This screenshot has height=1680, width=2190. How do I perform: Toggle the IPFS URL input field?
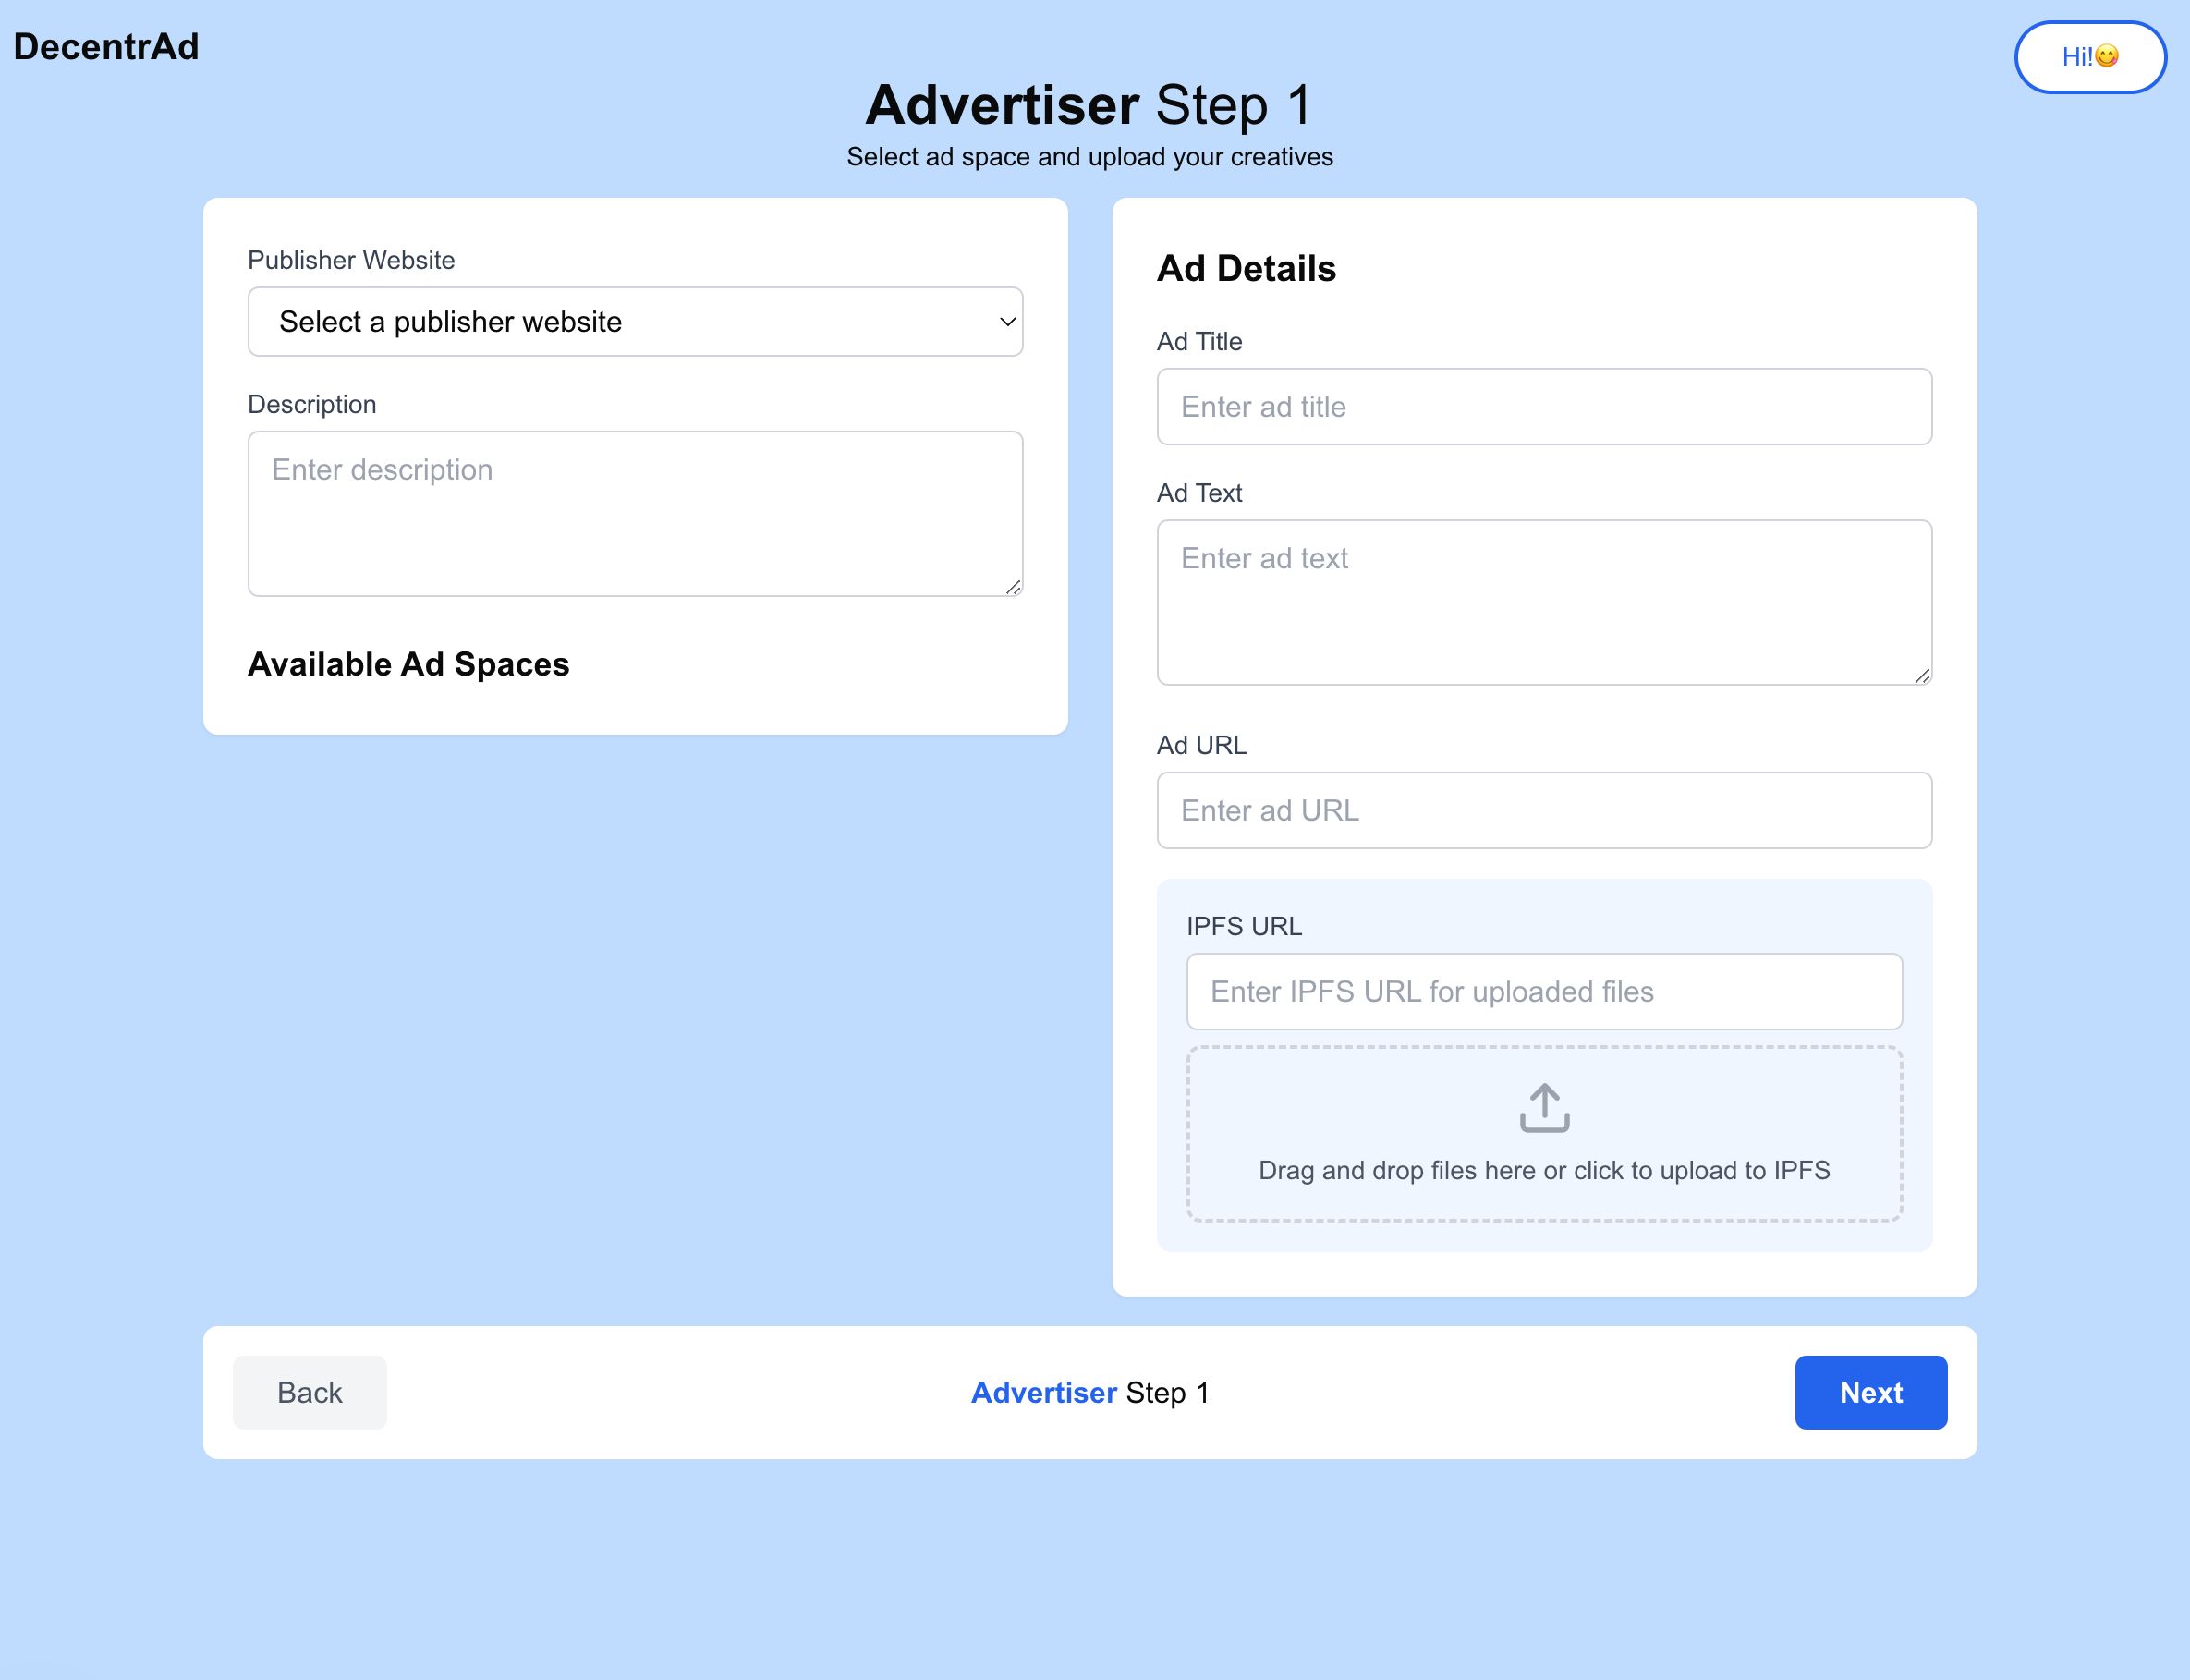[x=1544, y=990]
